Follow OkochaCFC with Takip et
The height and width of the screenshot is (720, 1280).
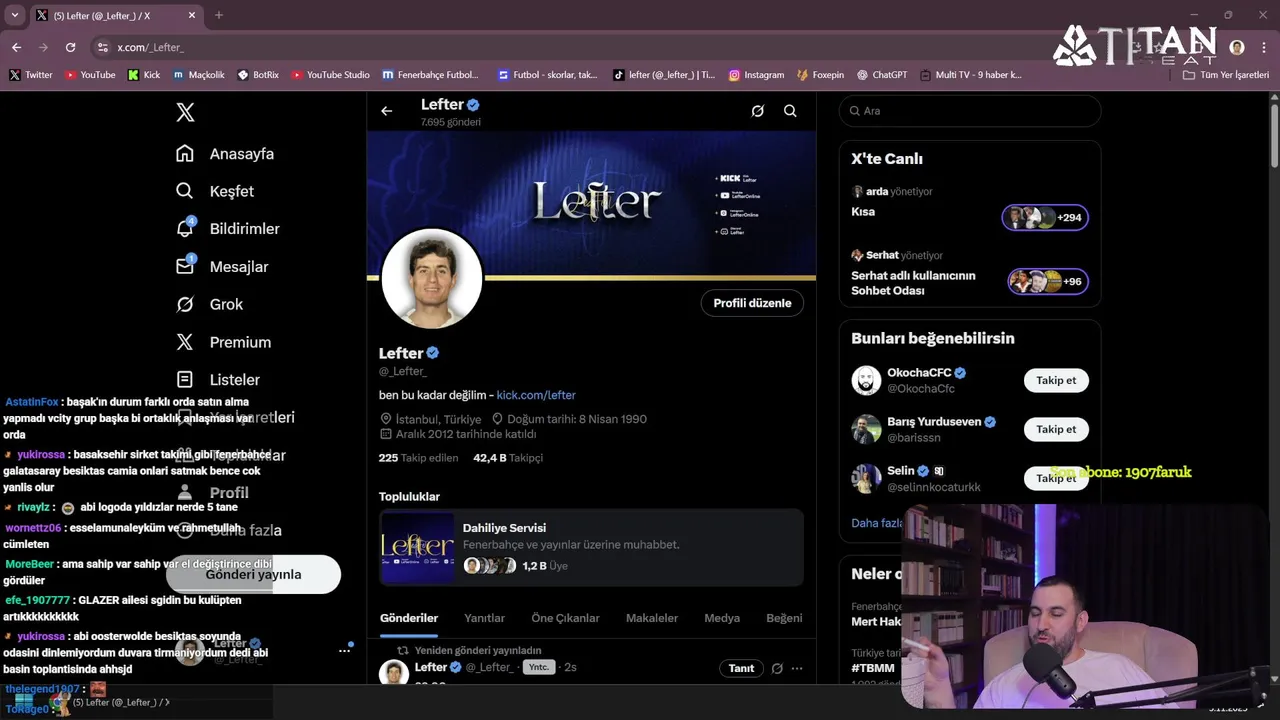pyautogui.click(x=1056, y=380)
